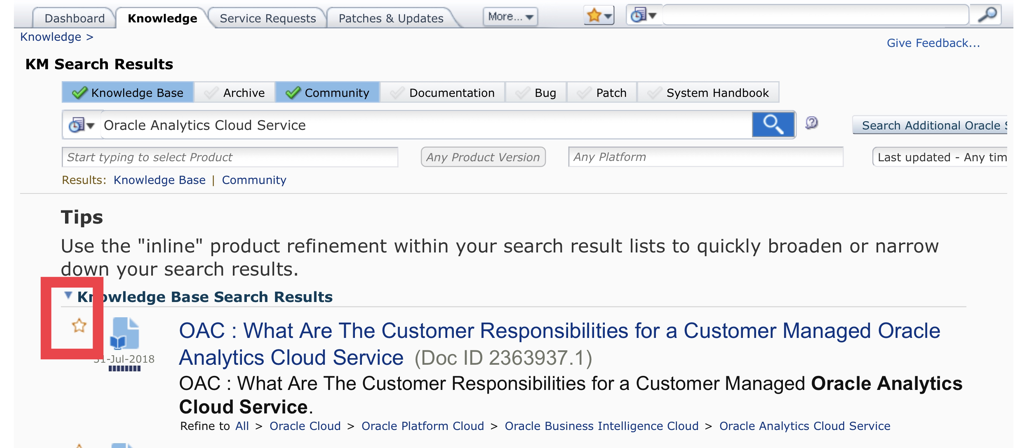Click the blue magnifier search button

(x=773, y=125)
